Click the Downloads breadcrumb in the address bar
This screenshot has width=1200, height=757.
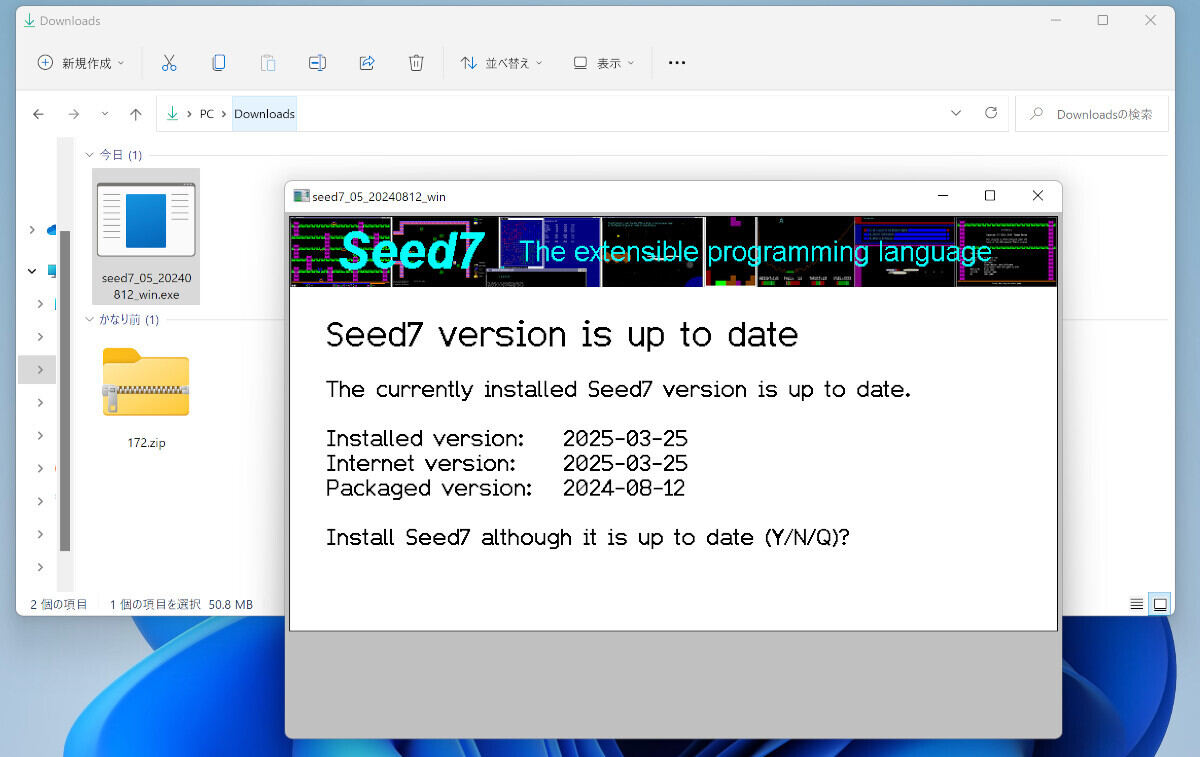point(264,114)
